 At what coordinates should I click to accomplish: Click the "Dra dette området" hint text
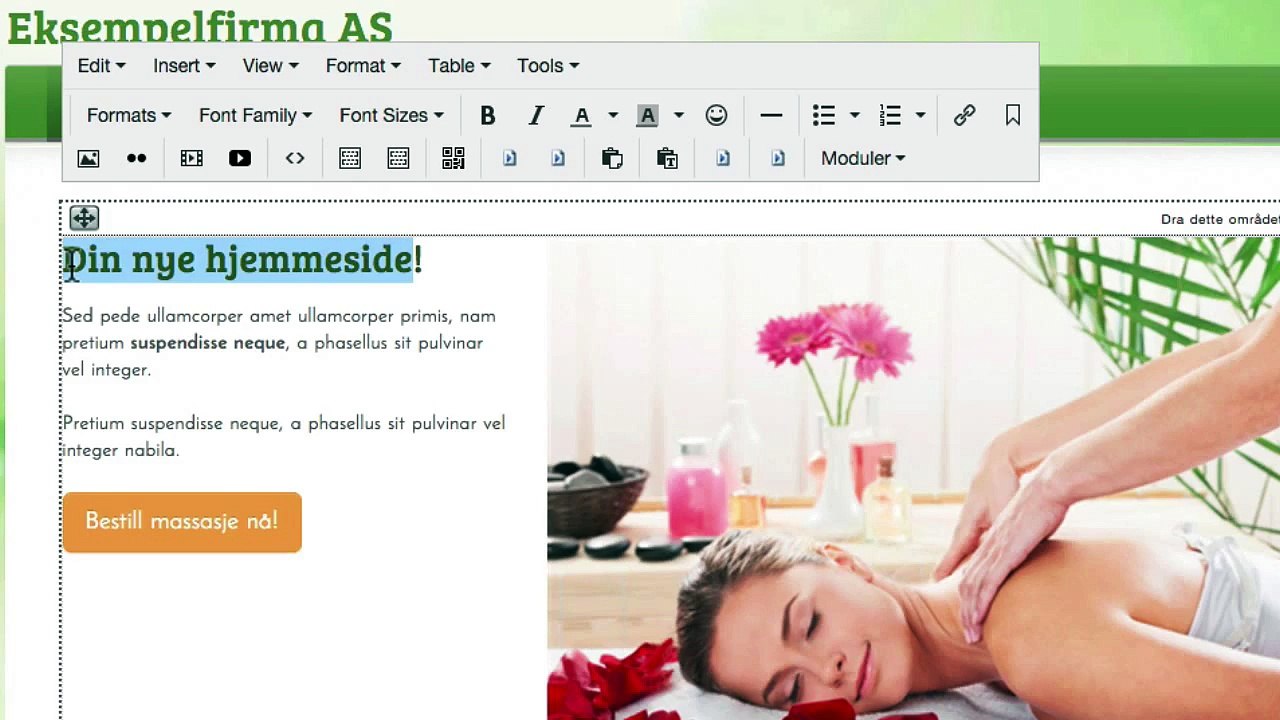point(1220,219)
